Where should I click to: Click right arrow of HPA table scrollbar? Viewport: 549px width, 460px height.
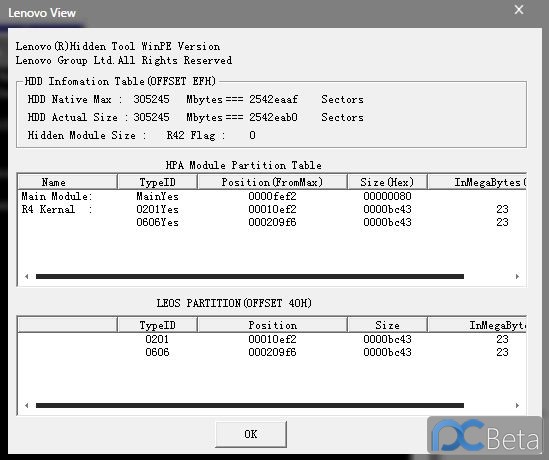(x=517, y=276)
